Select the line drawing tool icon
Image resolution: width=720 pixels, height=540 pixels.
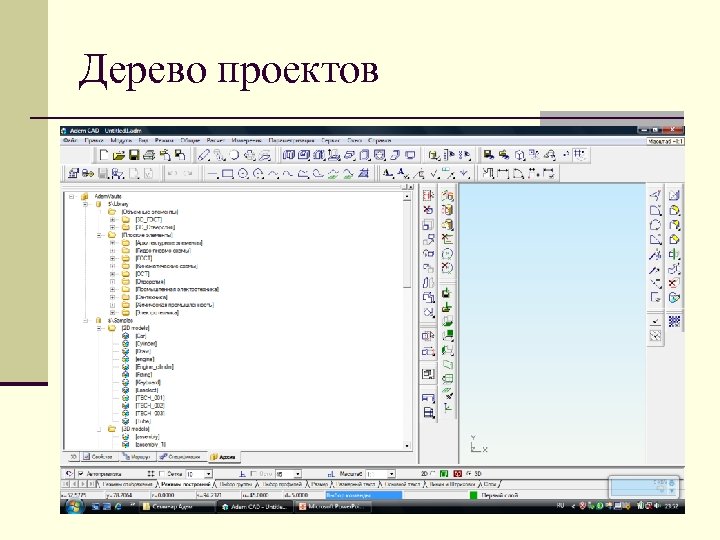pos(212,174)
